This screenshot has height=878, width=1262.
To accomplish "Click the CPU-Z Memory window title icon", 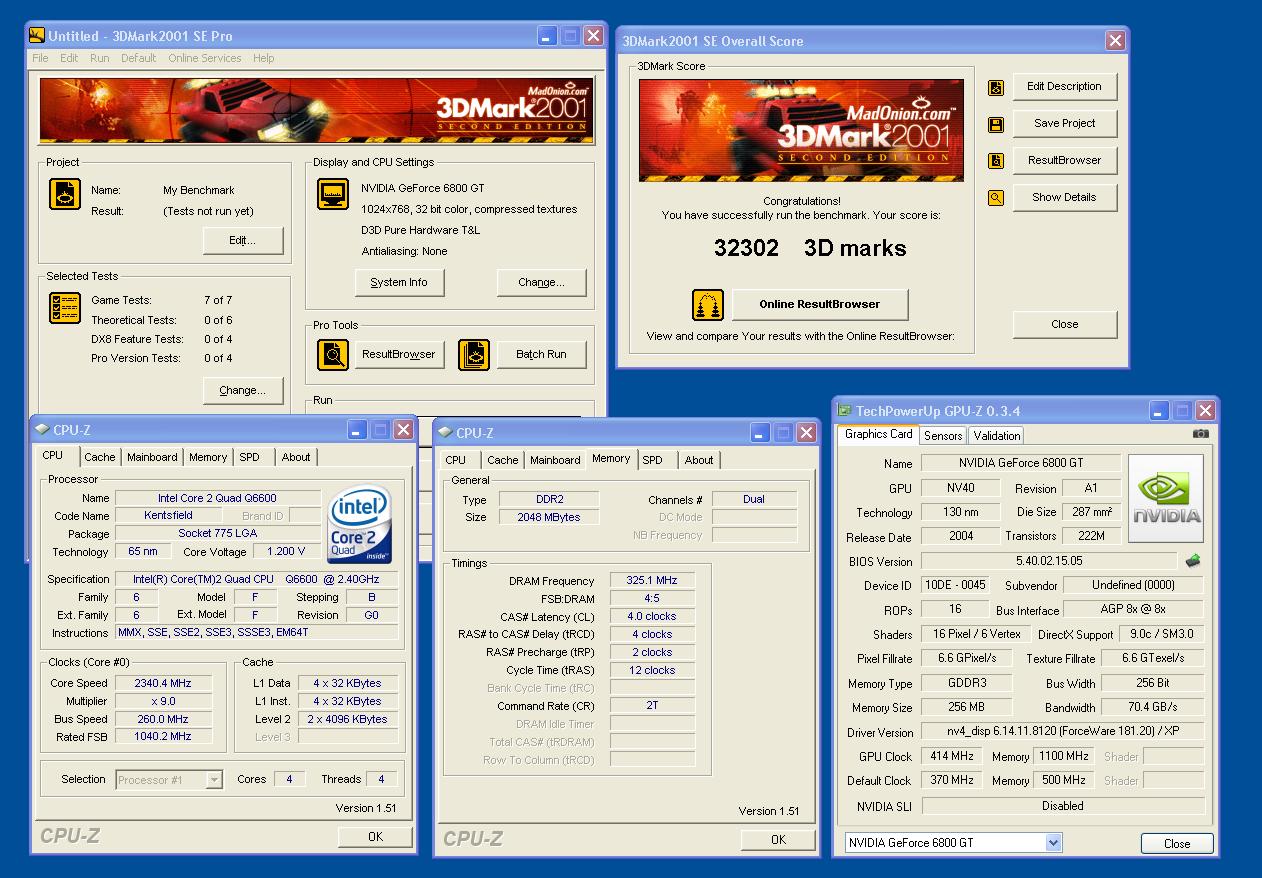I will tap(444, 433).
